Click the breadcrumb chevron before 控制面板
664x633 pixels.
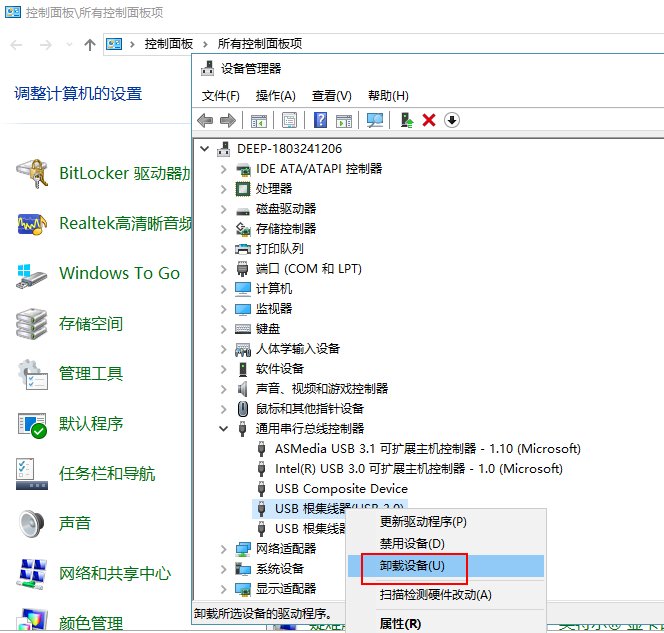[x=133, y=44]
